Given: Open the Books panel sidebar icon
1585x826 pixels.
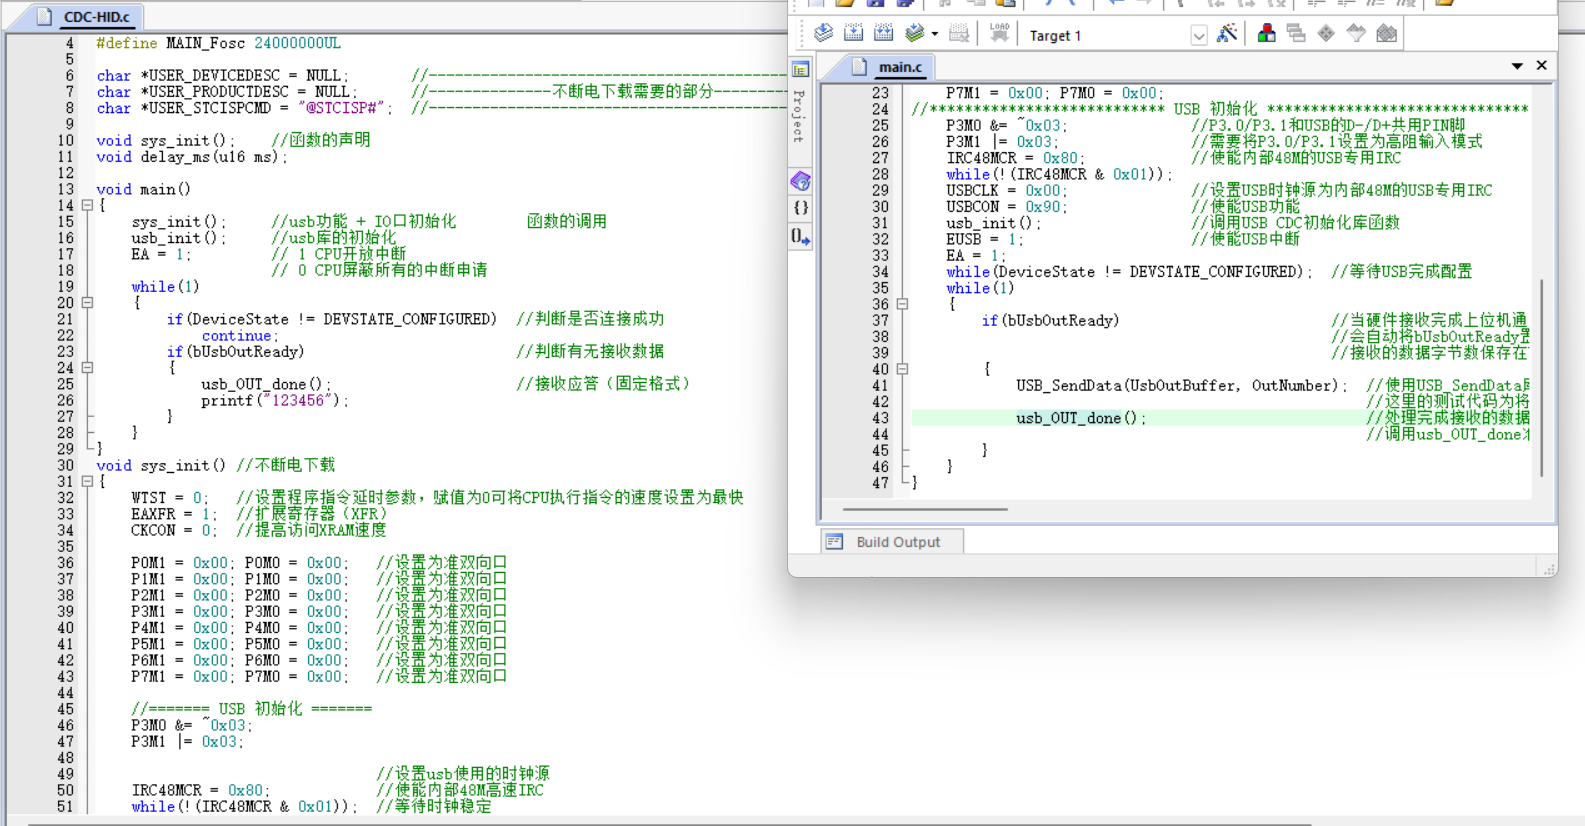Looking at the screenshot, I should (x=800, y=181).
